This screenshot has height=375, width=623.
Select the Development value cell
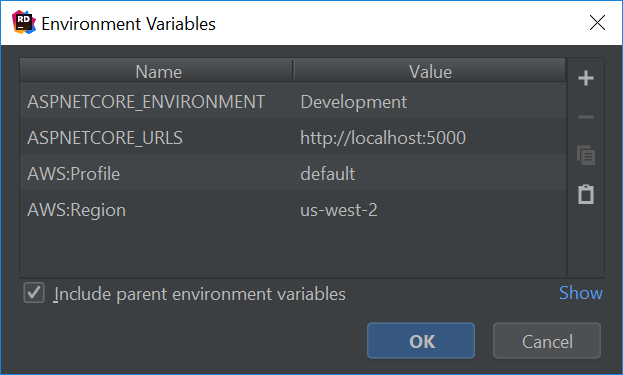(x=430, y=102)
